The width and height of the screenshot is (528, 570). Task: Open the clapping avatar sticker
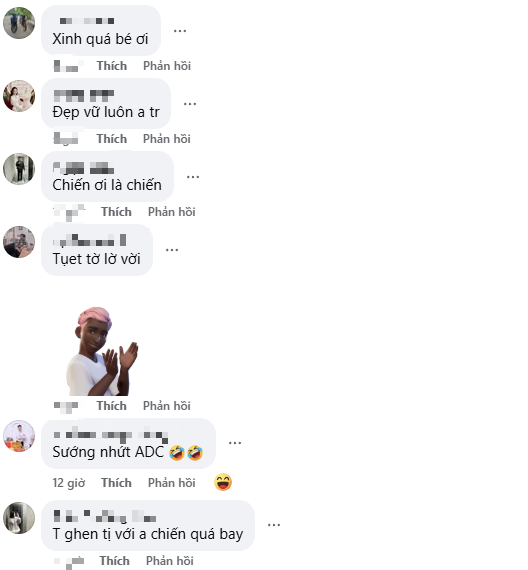click(102, 351)
